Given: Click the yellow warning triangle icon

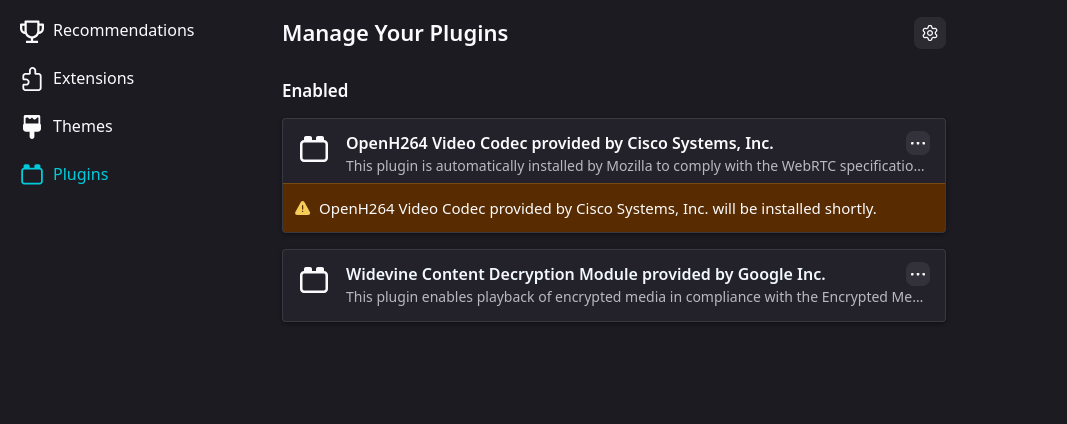Looking at the screenshot, I should point(302,209).
